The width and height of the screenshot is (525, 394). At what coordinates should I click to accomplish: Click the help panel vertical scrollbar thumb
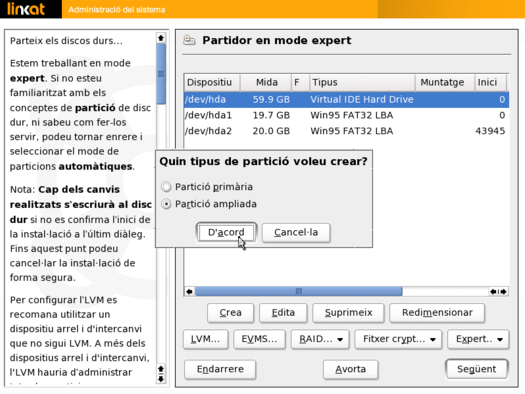161,74
